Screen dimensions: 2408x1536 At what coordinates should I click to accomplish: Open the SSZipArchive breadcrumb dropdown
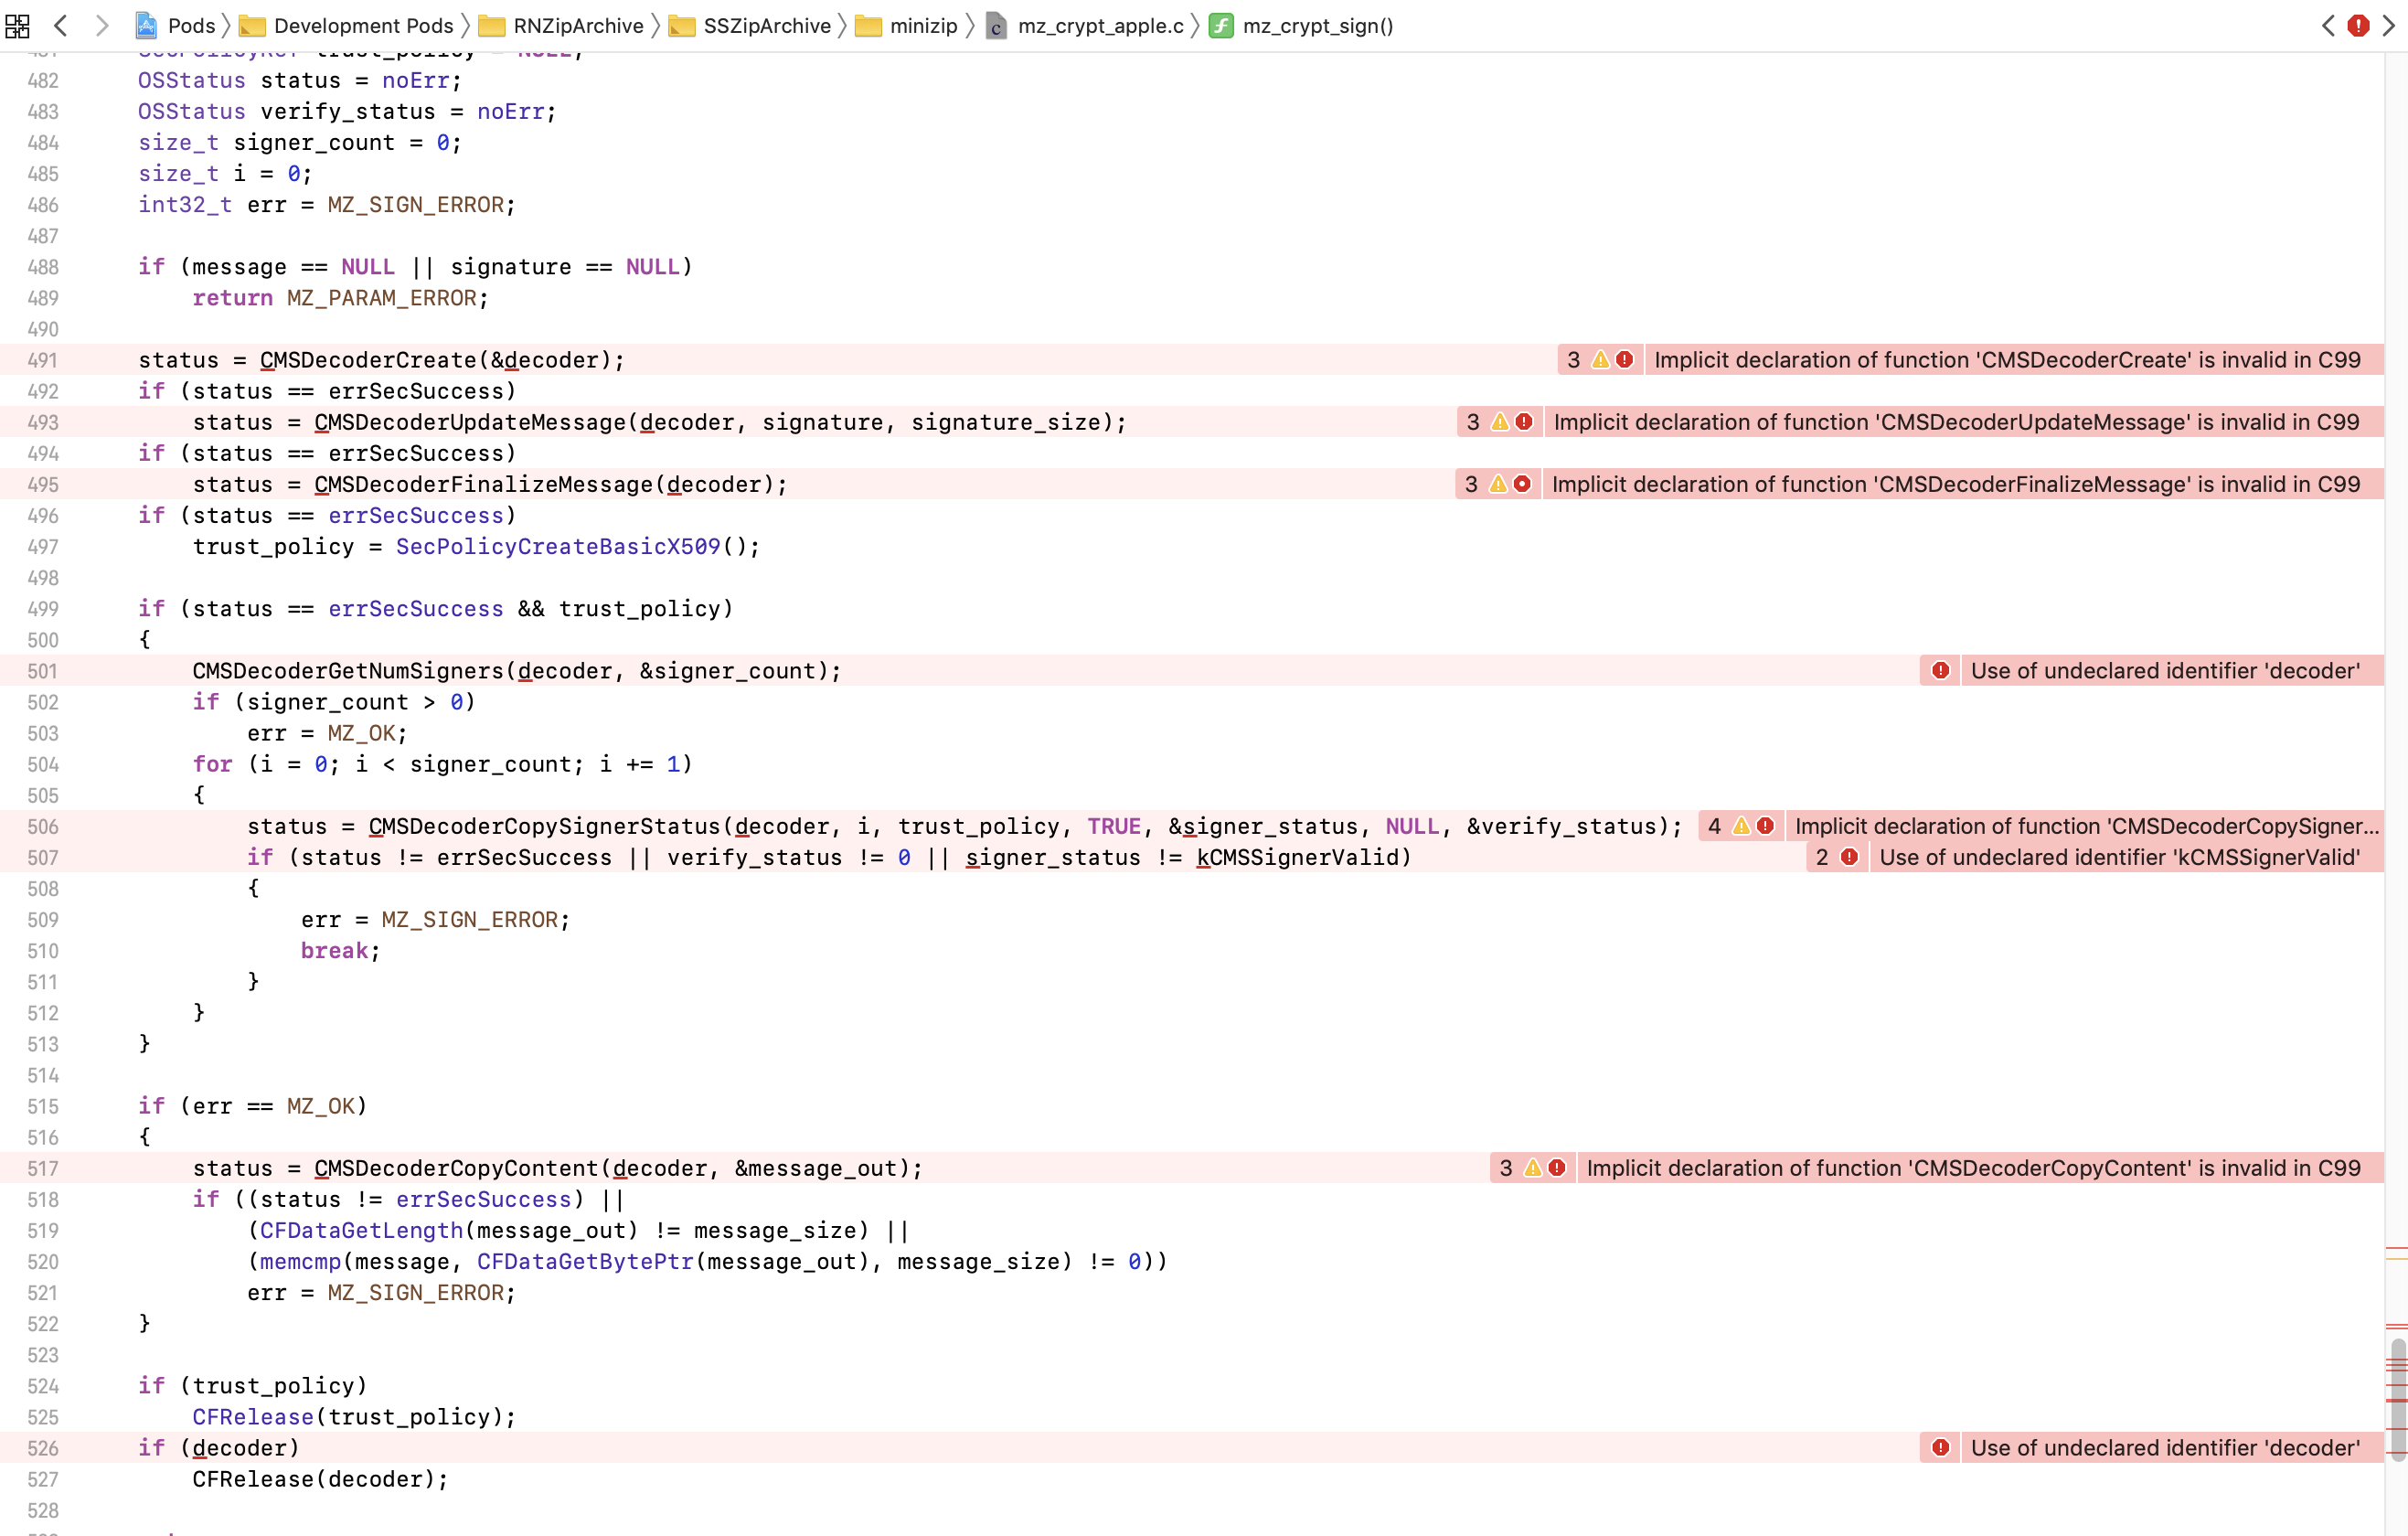click(x=769, y=26)
